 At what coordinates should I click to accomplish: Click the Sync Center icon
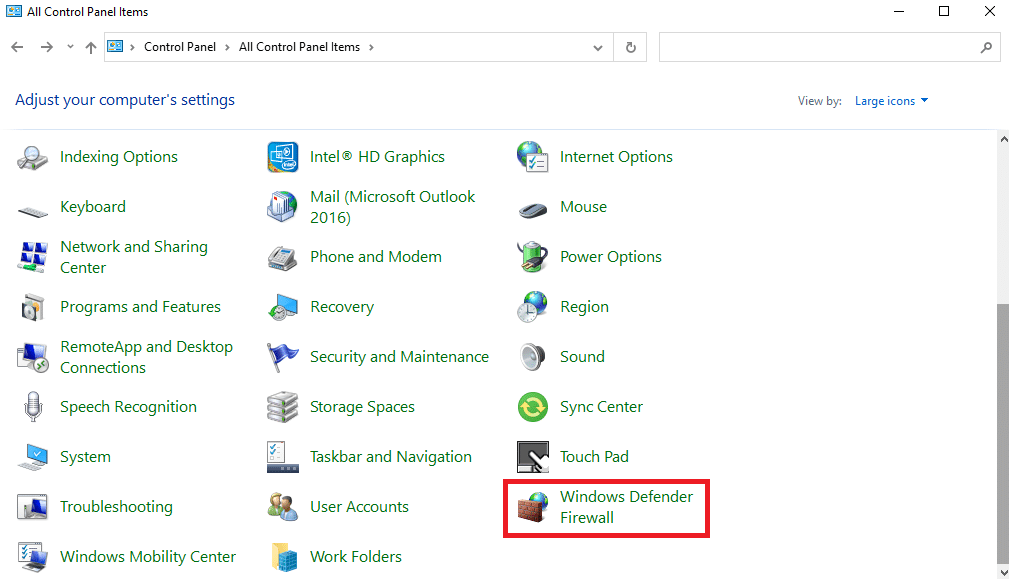(x=532, y=407)
